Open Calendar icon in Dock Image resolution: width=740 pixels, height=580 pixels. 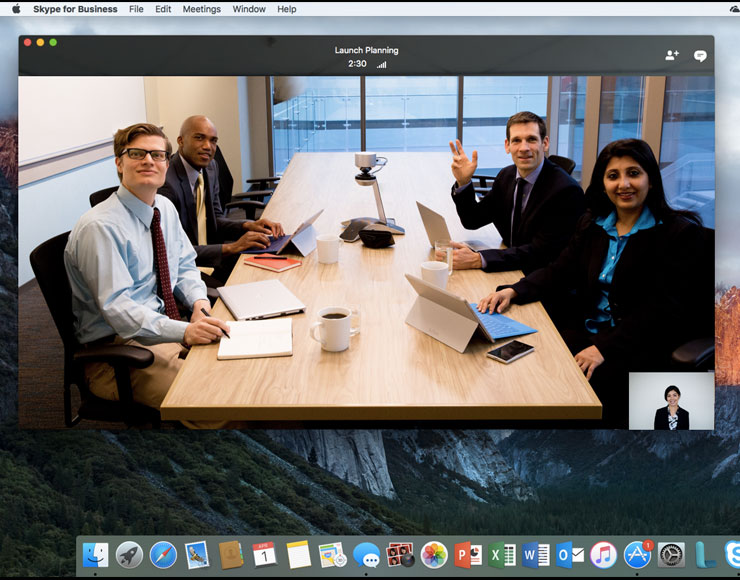point(265,555)
